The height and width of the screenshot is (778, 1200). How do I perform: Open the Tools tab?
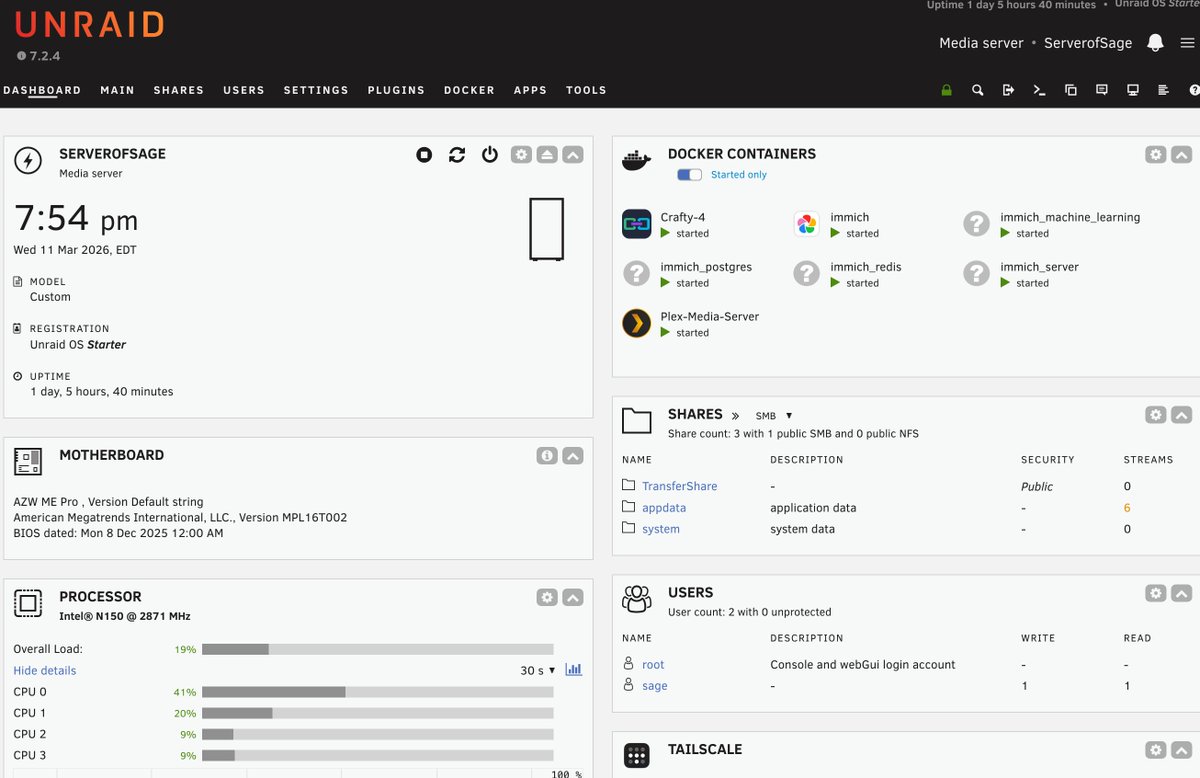586,90
